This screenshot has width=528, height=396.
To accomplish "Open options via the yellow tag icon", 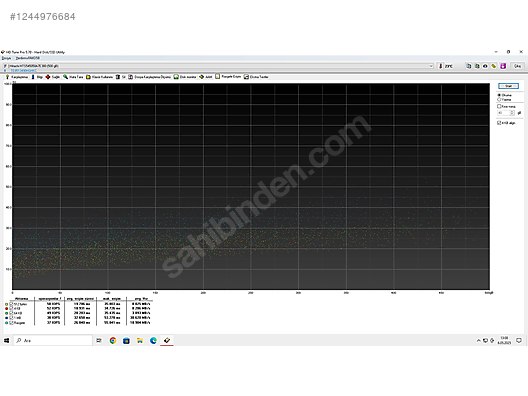I will pos(494,66).
